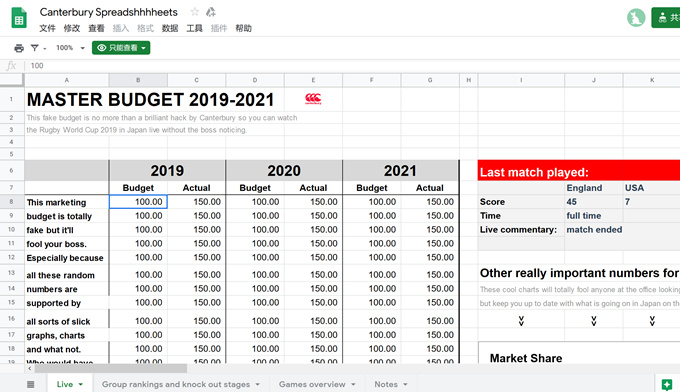680x392 pixels.
Task: Click the Google Sheets home icon
Action: 19,18
